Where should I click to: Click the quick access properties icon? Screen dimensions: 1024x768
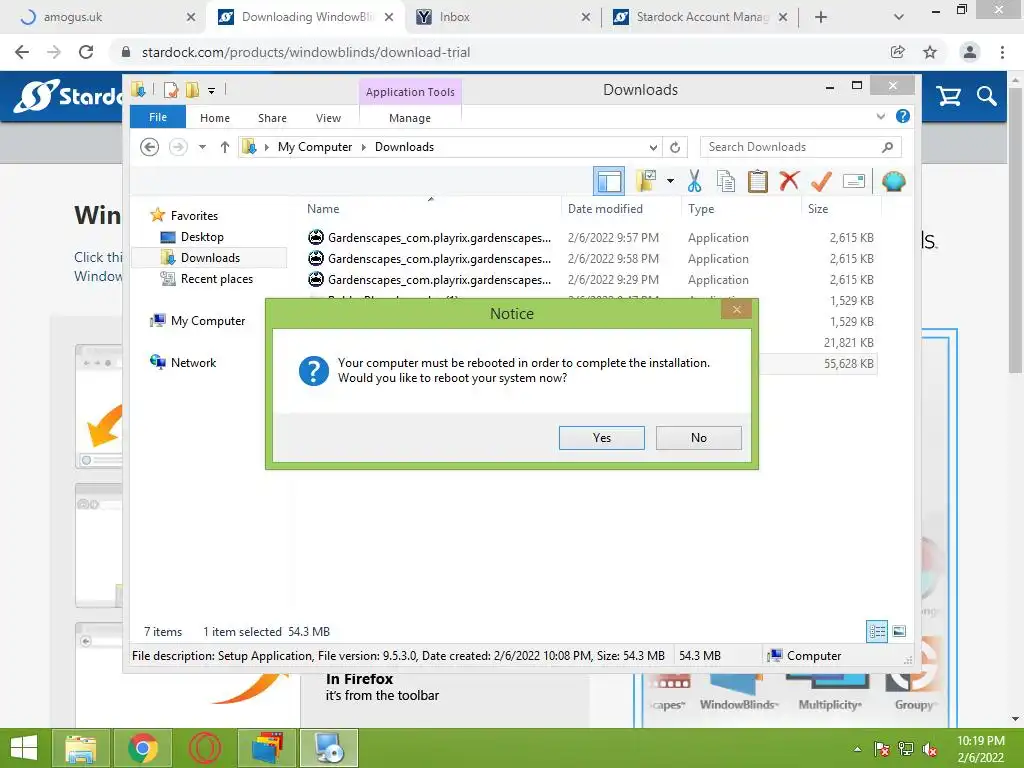pyautogui.click(x=171, y=90)
